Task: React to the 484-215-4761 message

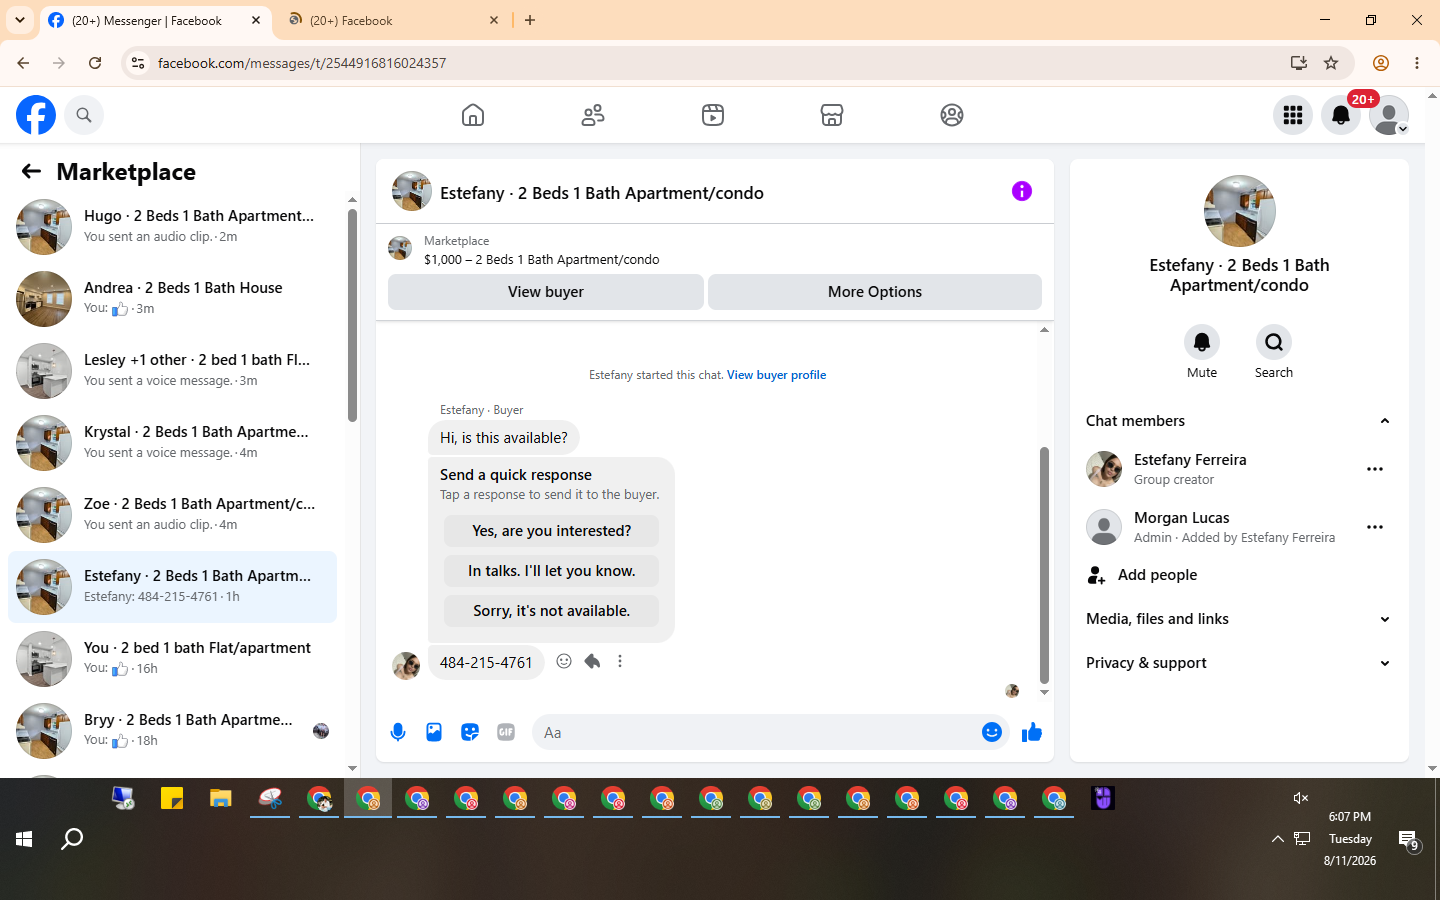Action: click(564, 661)
